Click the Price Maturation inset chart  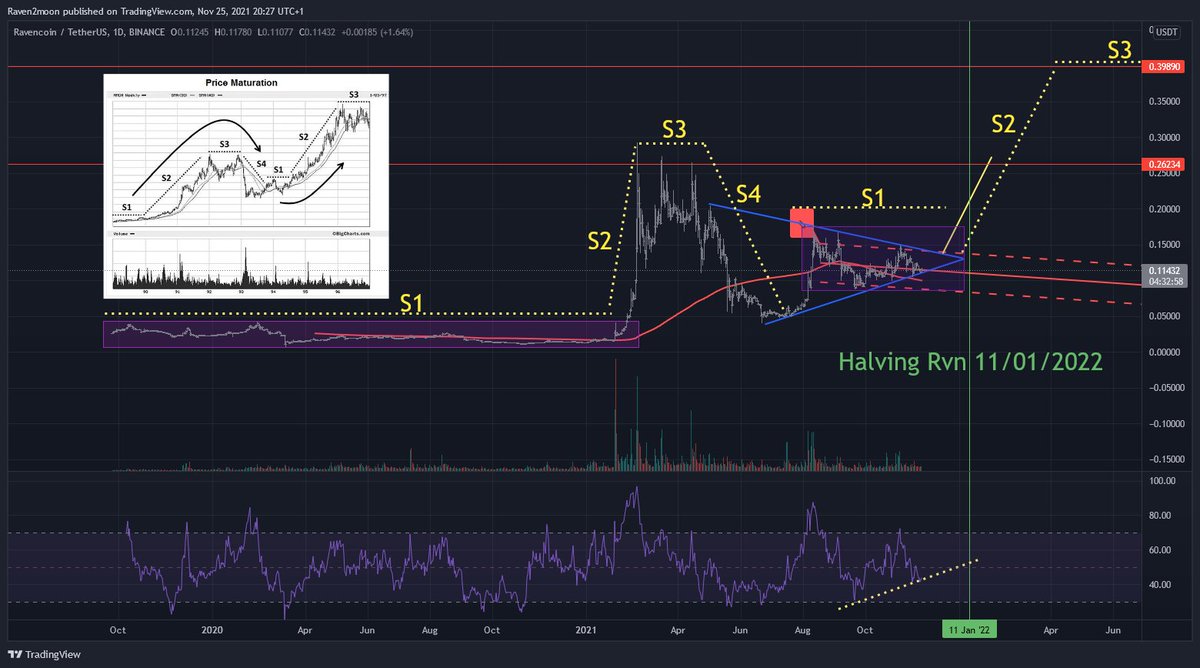246,186
